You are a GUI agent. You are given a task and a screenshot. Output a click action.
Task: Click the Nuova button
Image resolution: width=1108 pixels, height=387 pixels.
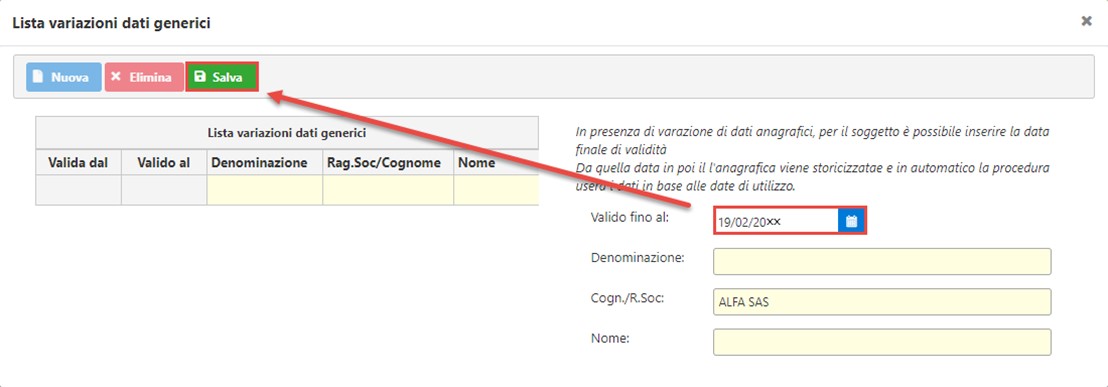[x=64, y=77]
